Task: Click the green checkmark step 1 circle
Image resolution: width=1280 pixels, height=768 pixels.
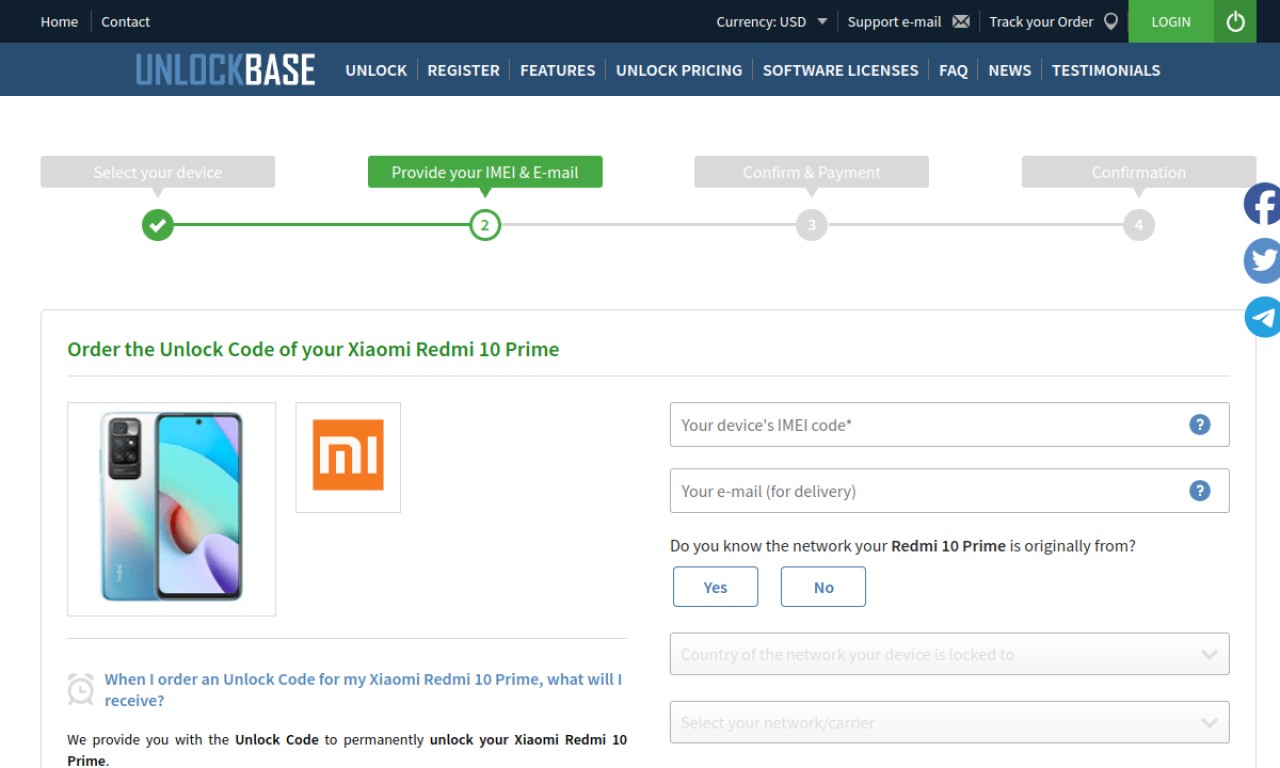Action: click(x=157, y=225)
